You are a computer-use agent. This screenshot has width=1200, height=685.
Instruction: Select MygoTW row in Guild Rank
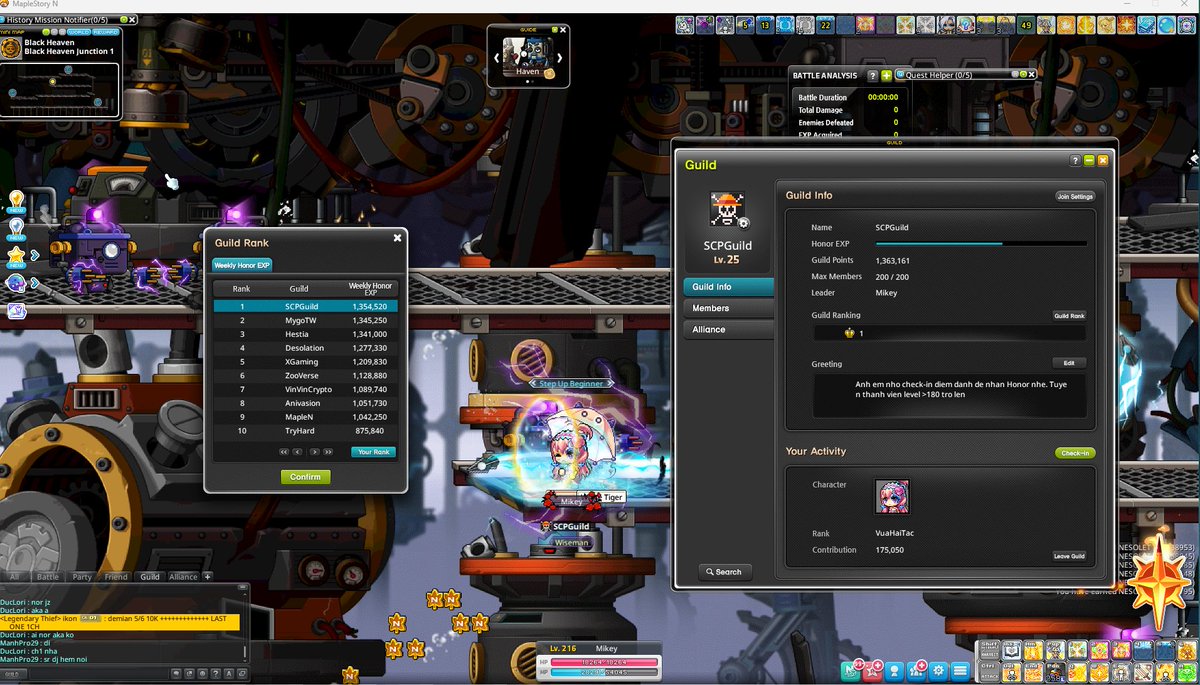tap(305, 320)
